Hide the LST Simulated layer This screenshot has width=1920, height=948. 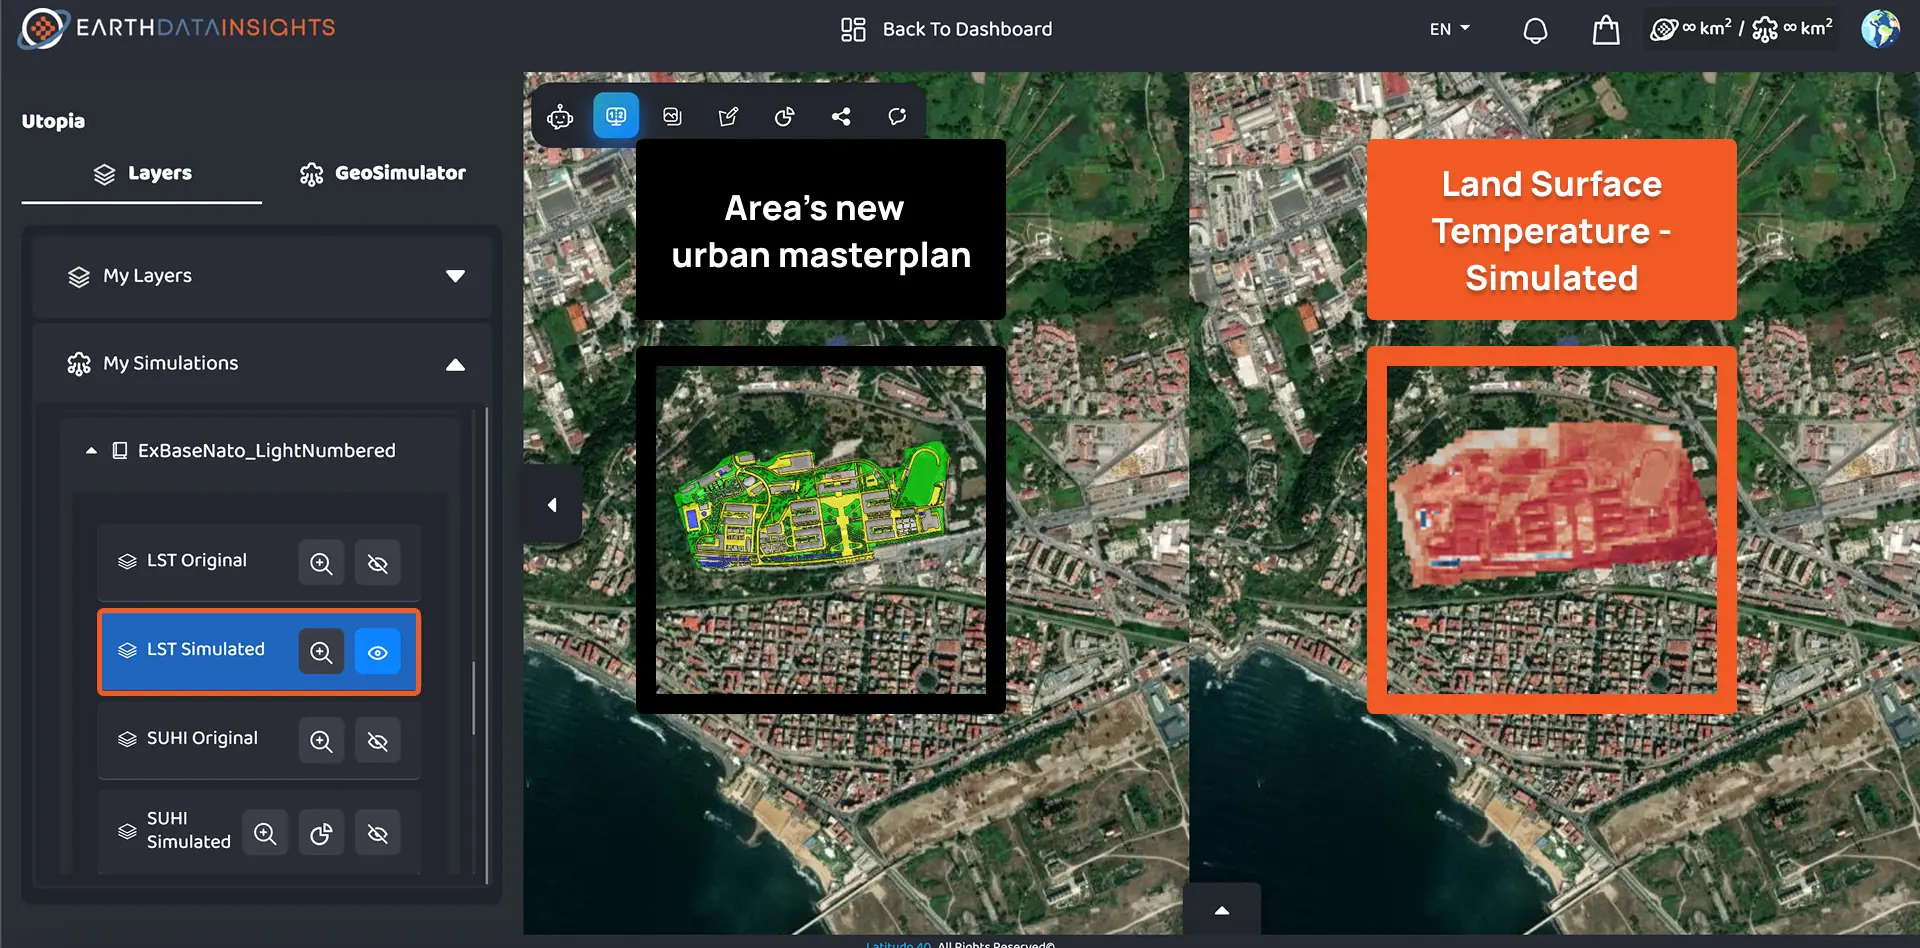[x=378, y=652]
